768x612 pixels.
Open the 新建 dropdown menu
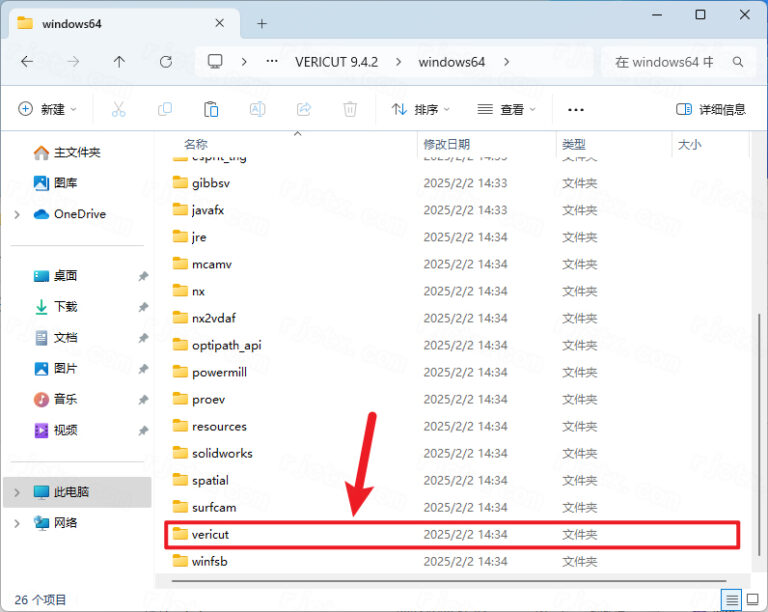[48, 109]
